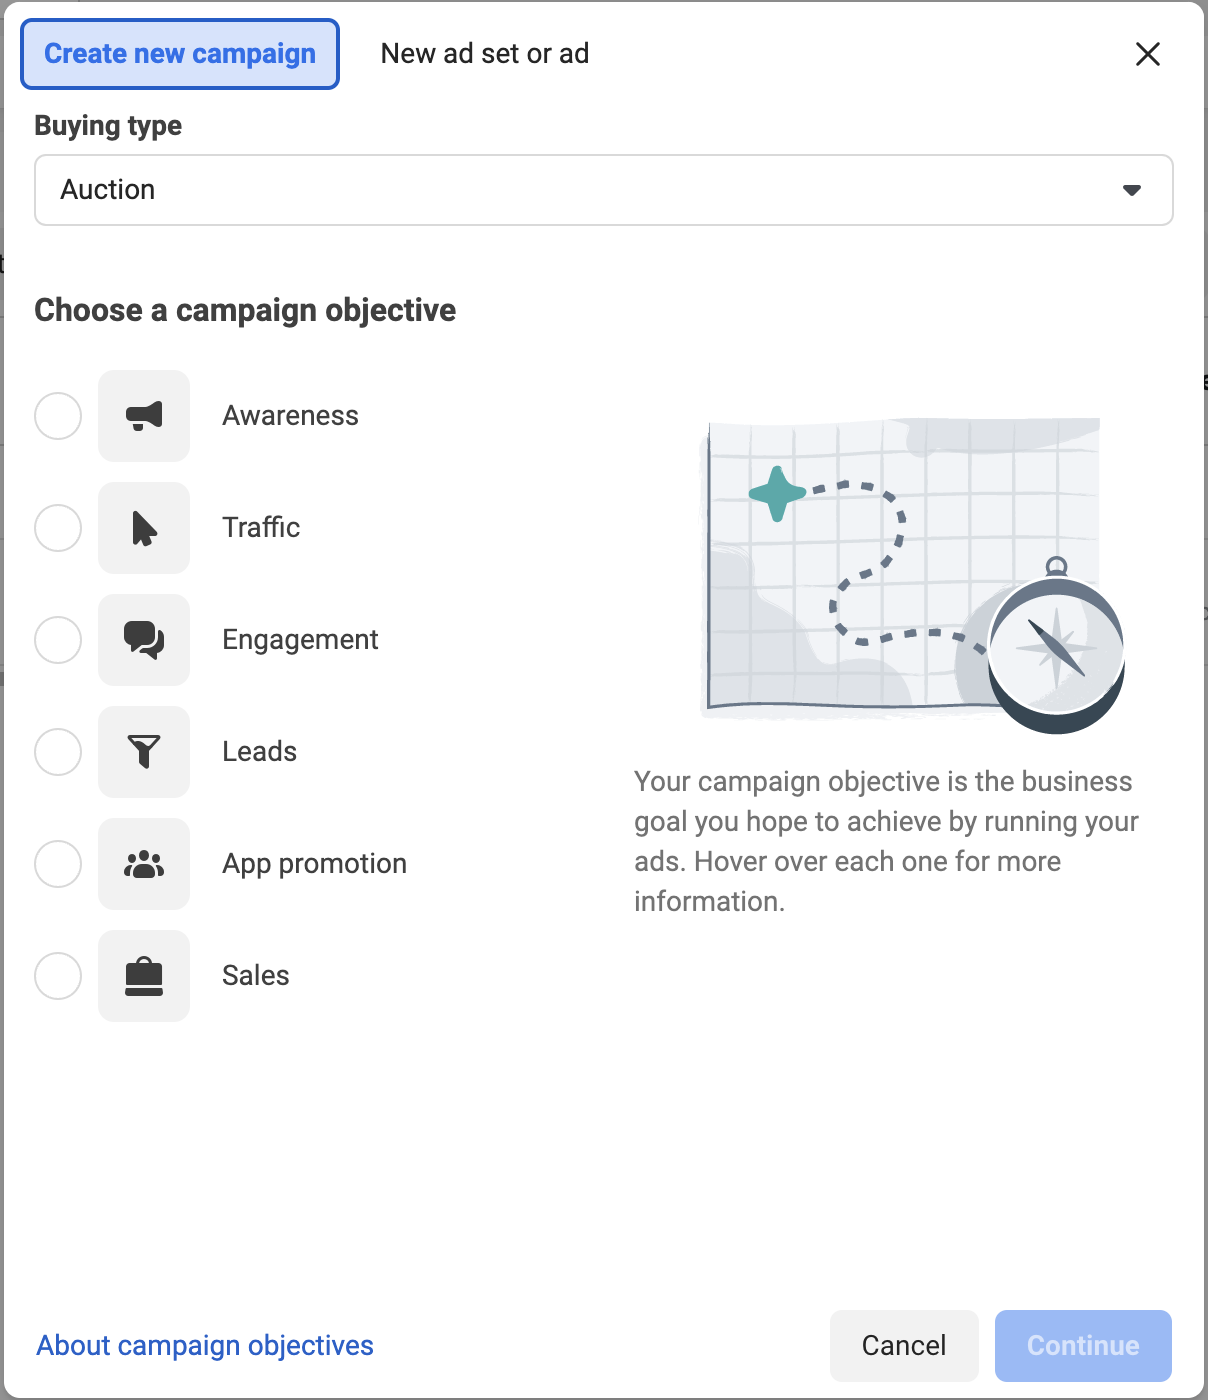The height and width of the screenshot is (1400, 1208).
Task: Choose the Engagement radio option
Action: coord(58,640)
